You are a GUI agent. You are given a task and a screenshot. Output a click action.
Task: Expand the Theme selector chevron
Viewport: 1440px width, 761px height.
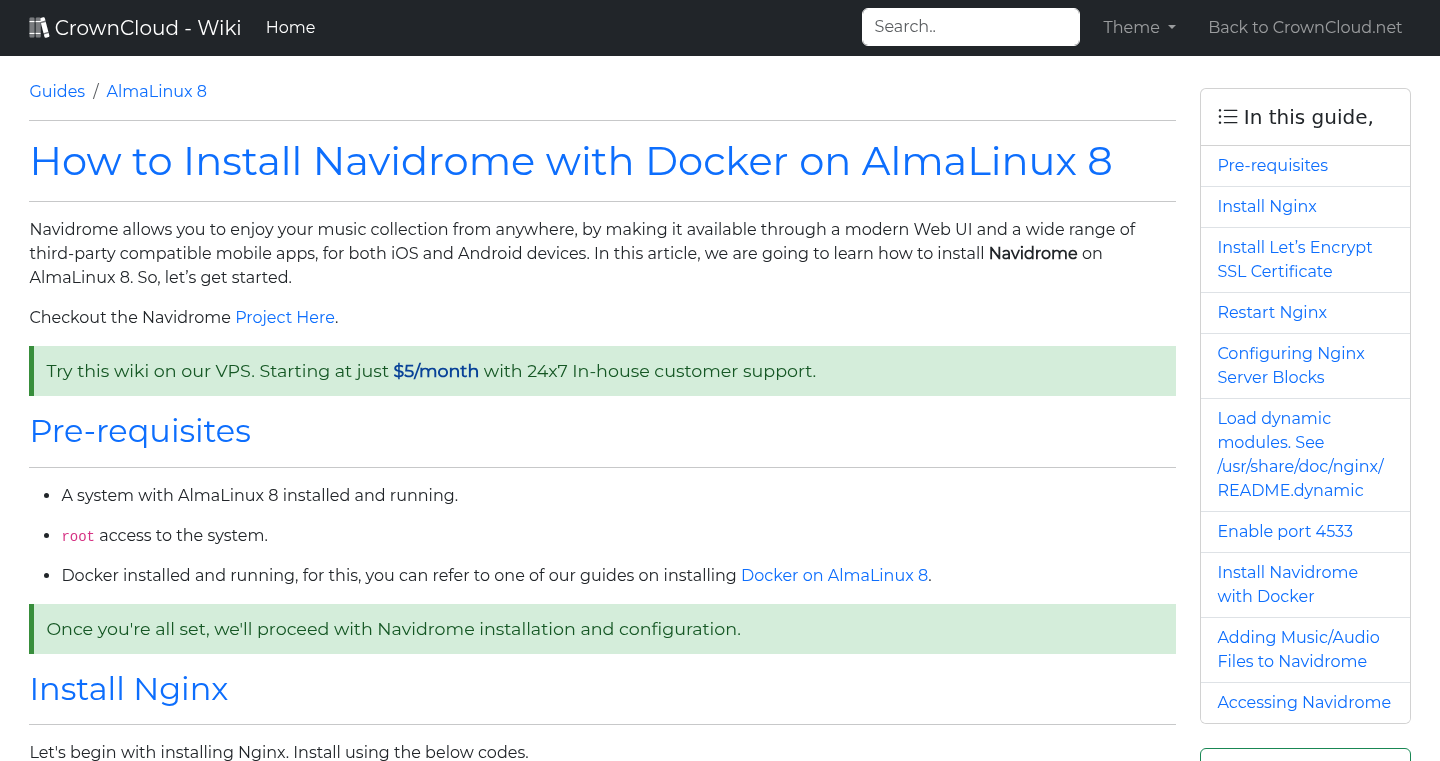point(1172,28)
